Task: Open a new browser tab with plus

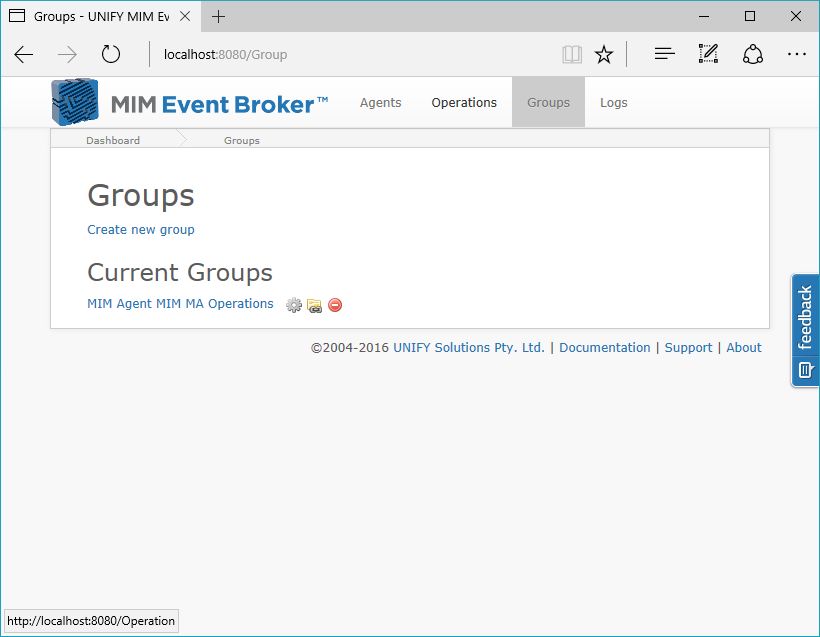Action: [218, 17]
